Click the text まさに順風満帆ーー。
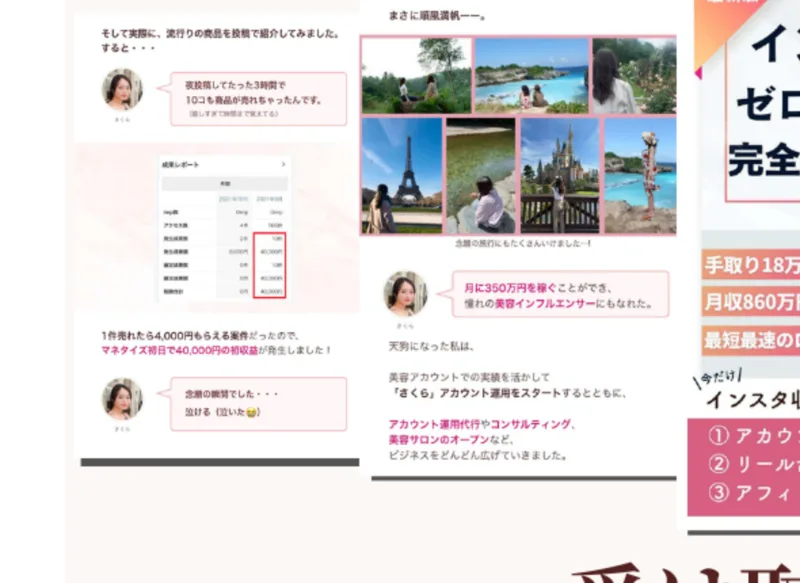This screenshot has width=800, height=583. 437,16
